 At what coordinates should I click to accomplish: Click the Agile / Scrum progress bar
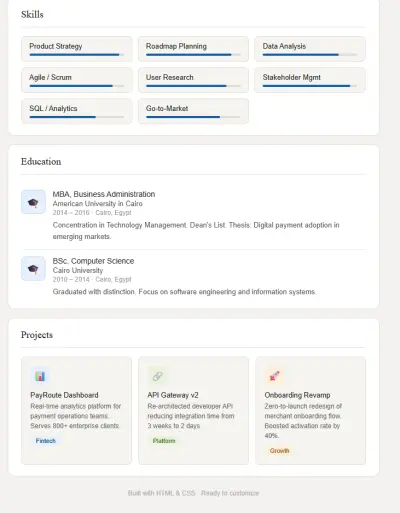[x=77, y=86]
